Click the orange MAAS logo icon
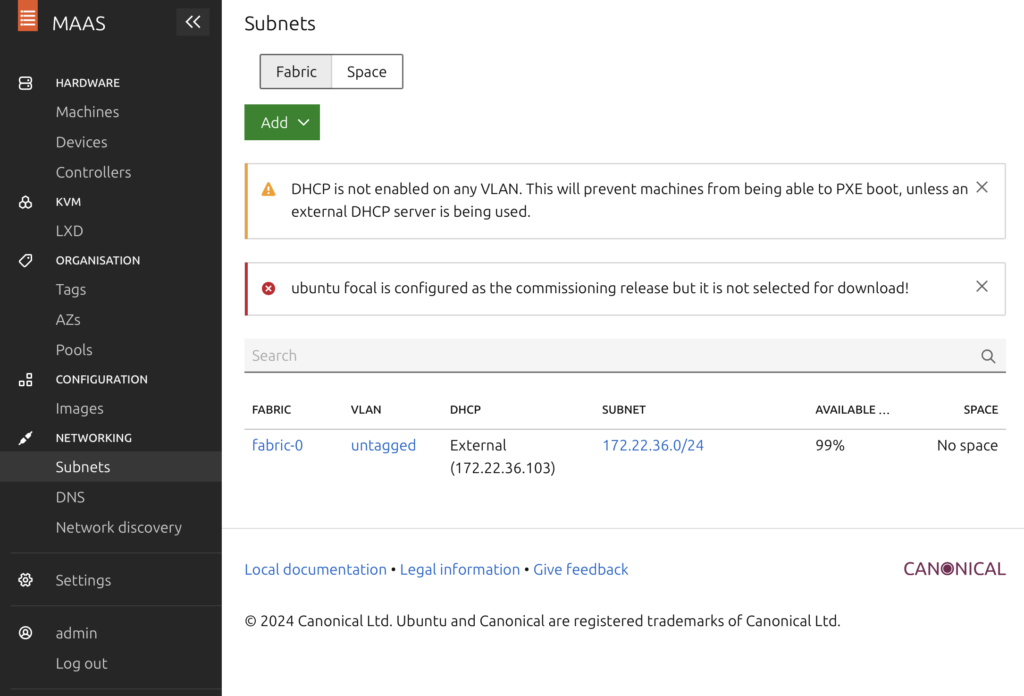 coord(27,16)
